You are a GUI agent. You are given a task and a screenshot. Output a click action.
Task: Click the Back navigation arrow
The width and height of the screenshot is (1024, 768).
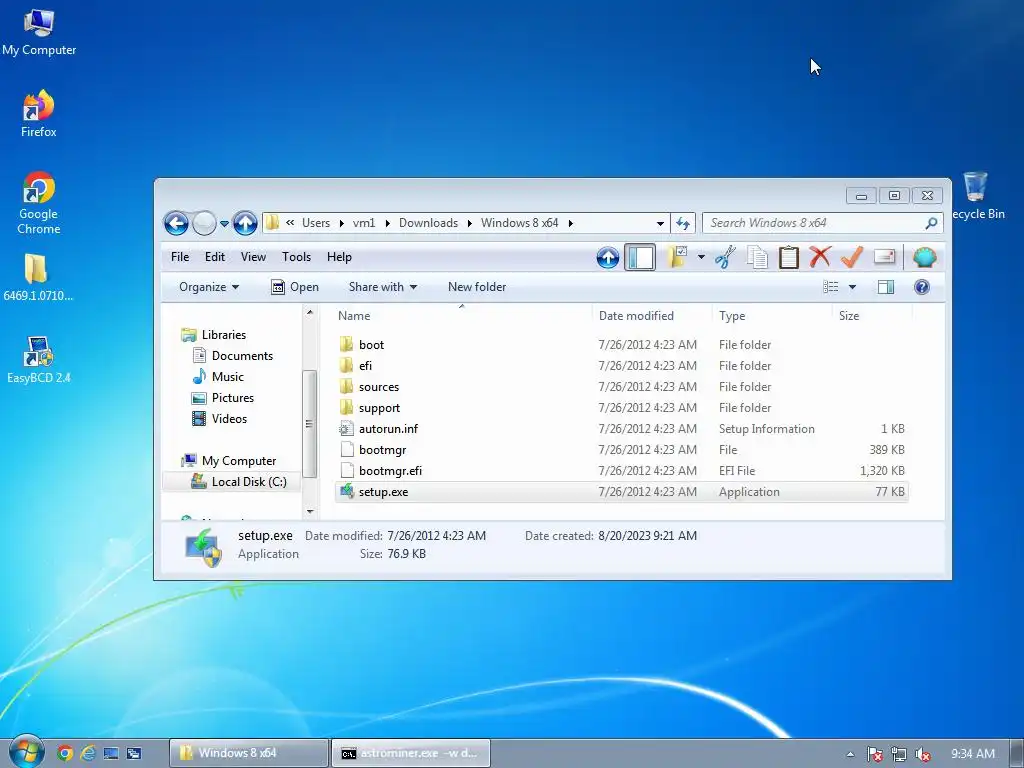pyautogui.click(x=176, y=223)
